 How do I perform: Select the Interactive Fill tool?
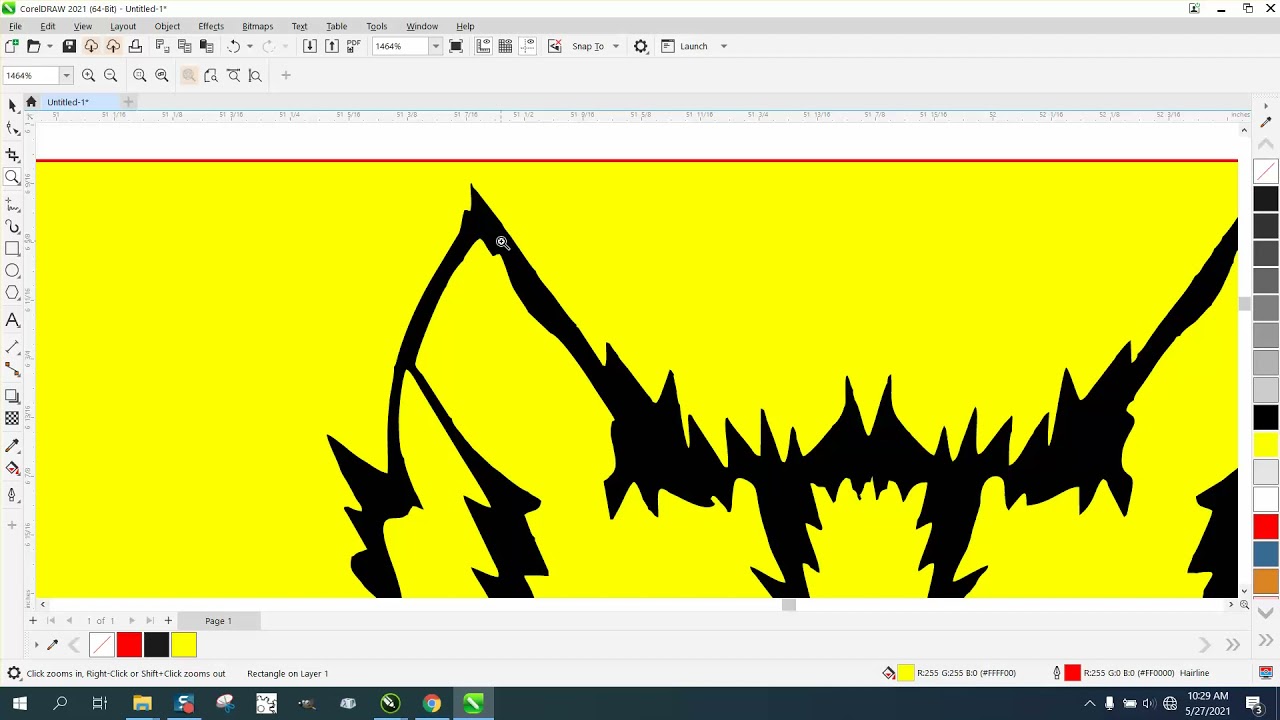[x=12, y=468]
